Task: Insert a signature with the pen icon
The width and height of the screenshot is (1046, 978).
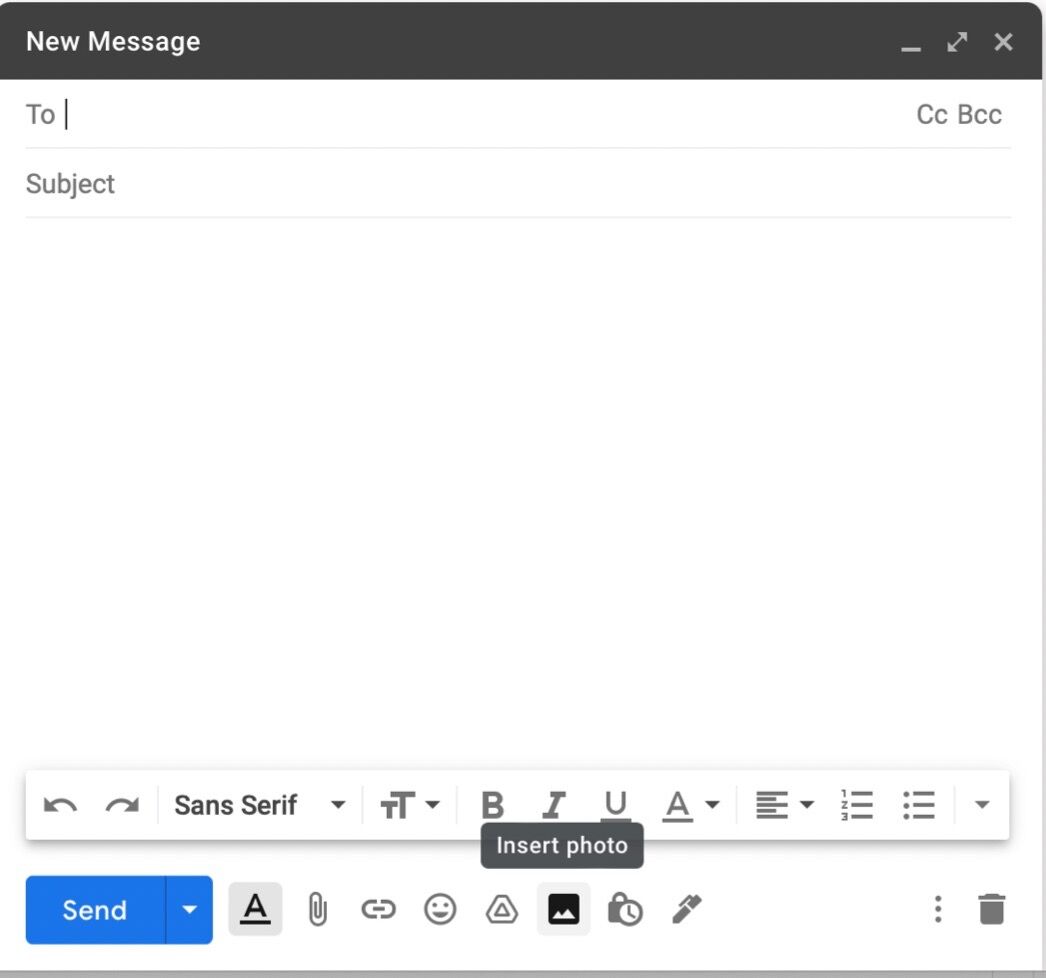Action: pos(687,909)
